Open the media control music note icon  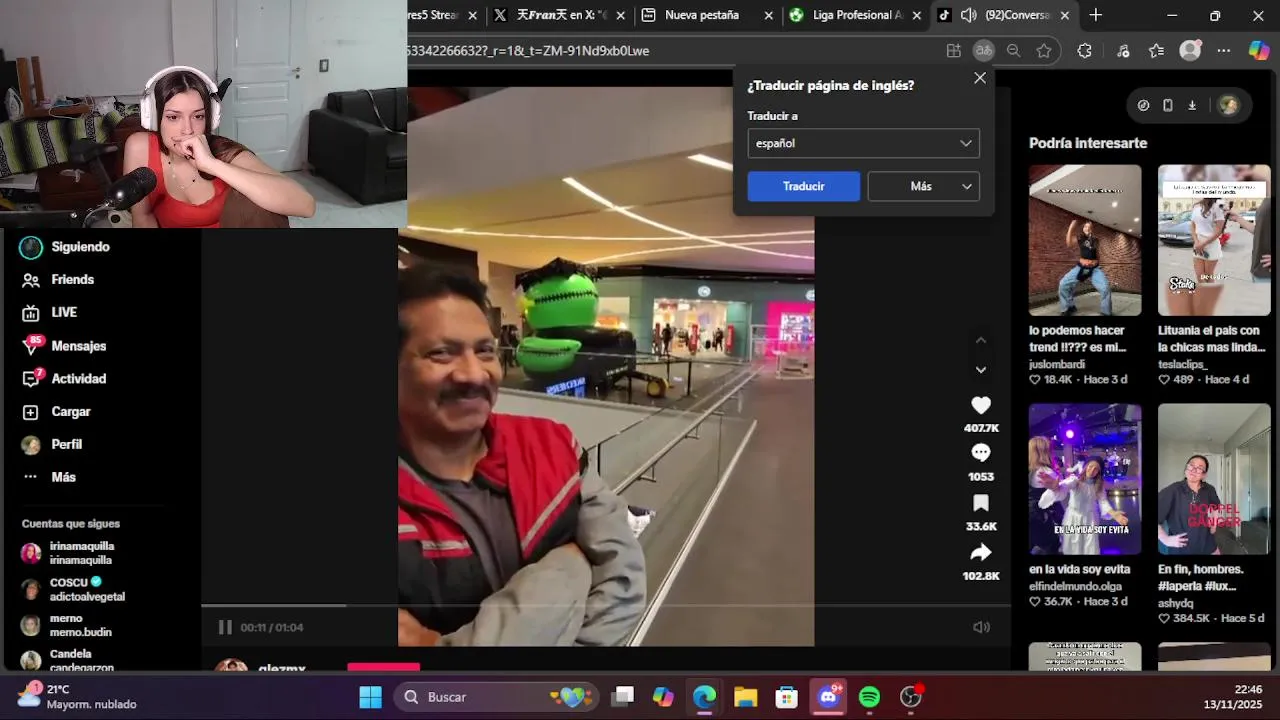click(1123, 51)
